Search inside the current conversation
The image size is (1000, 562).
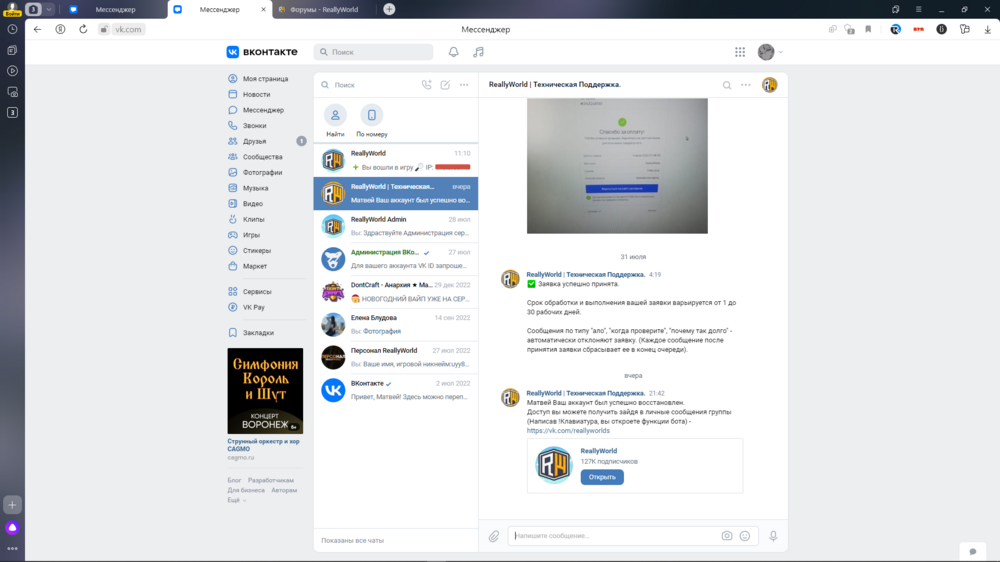(x=727, y=85)
